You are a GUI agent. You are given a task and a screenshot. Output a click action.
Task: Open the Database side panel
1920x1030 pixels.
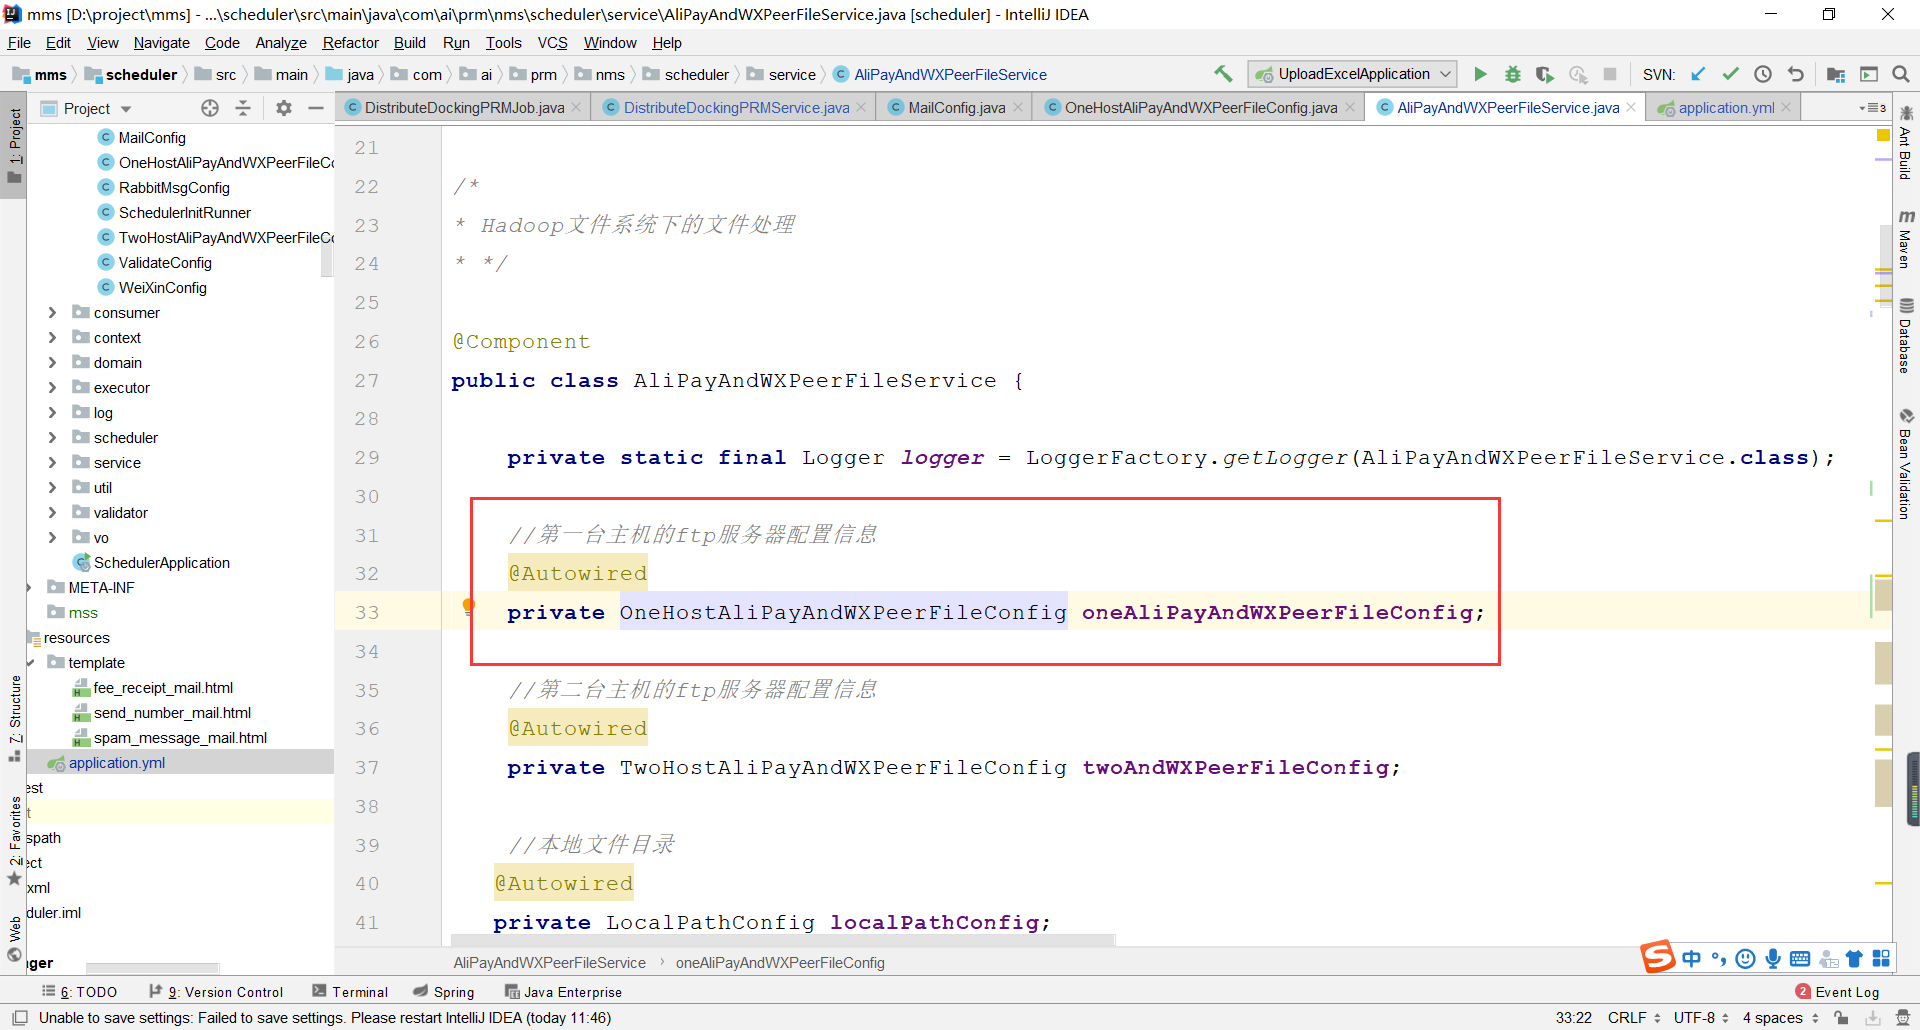(1906, 336)
